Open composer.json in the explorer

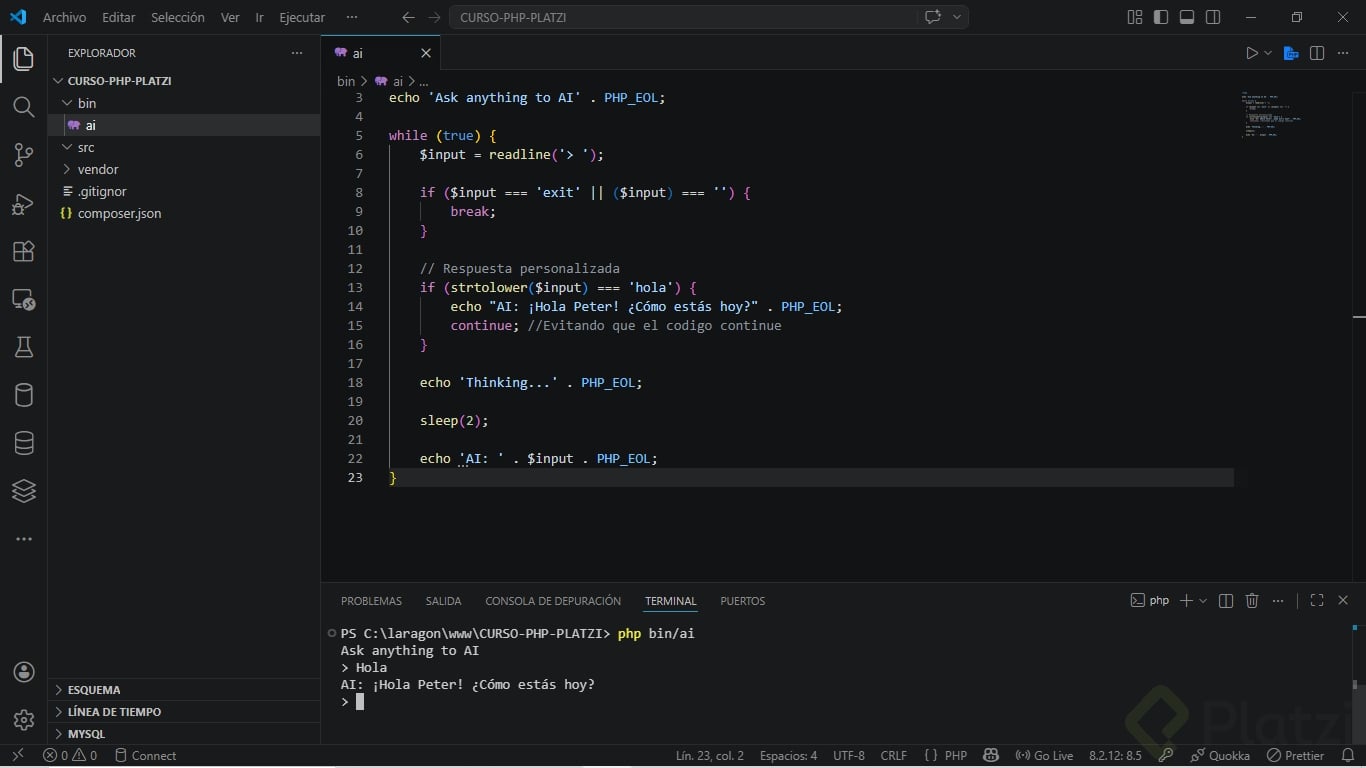119,213
